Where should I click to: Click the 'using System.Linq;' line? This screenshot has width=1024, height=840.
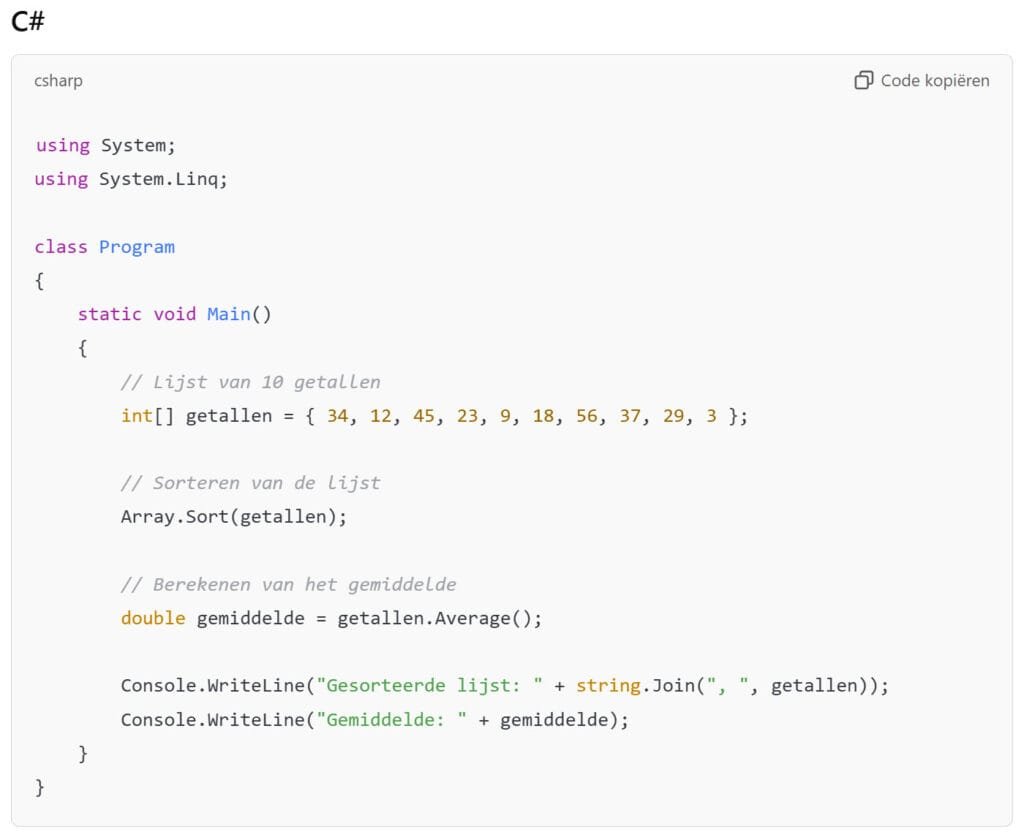pyautogui.click(x=131, y=179)
